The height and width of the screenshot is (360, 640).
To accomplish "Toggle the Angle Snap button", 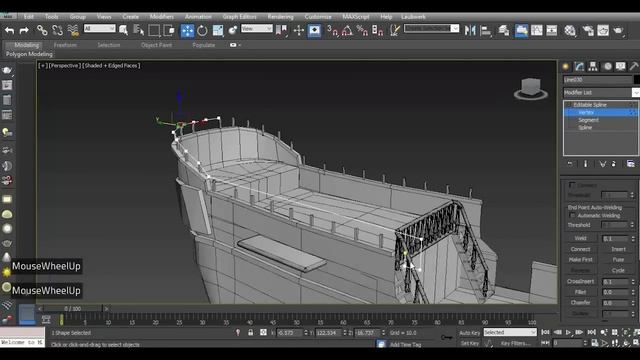I will (347, 30).
